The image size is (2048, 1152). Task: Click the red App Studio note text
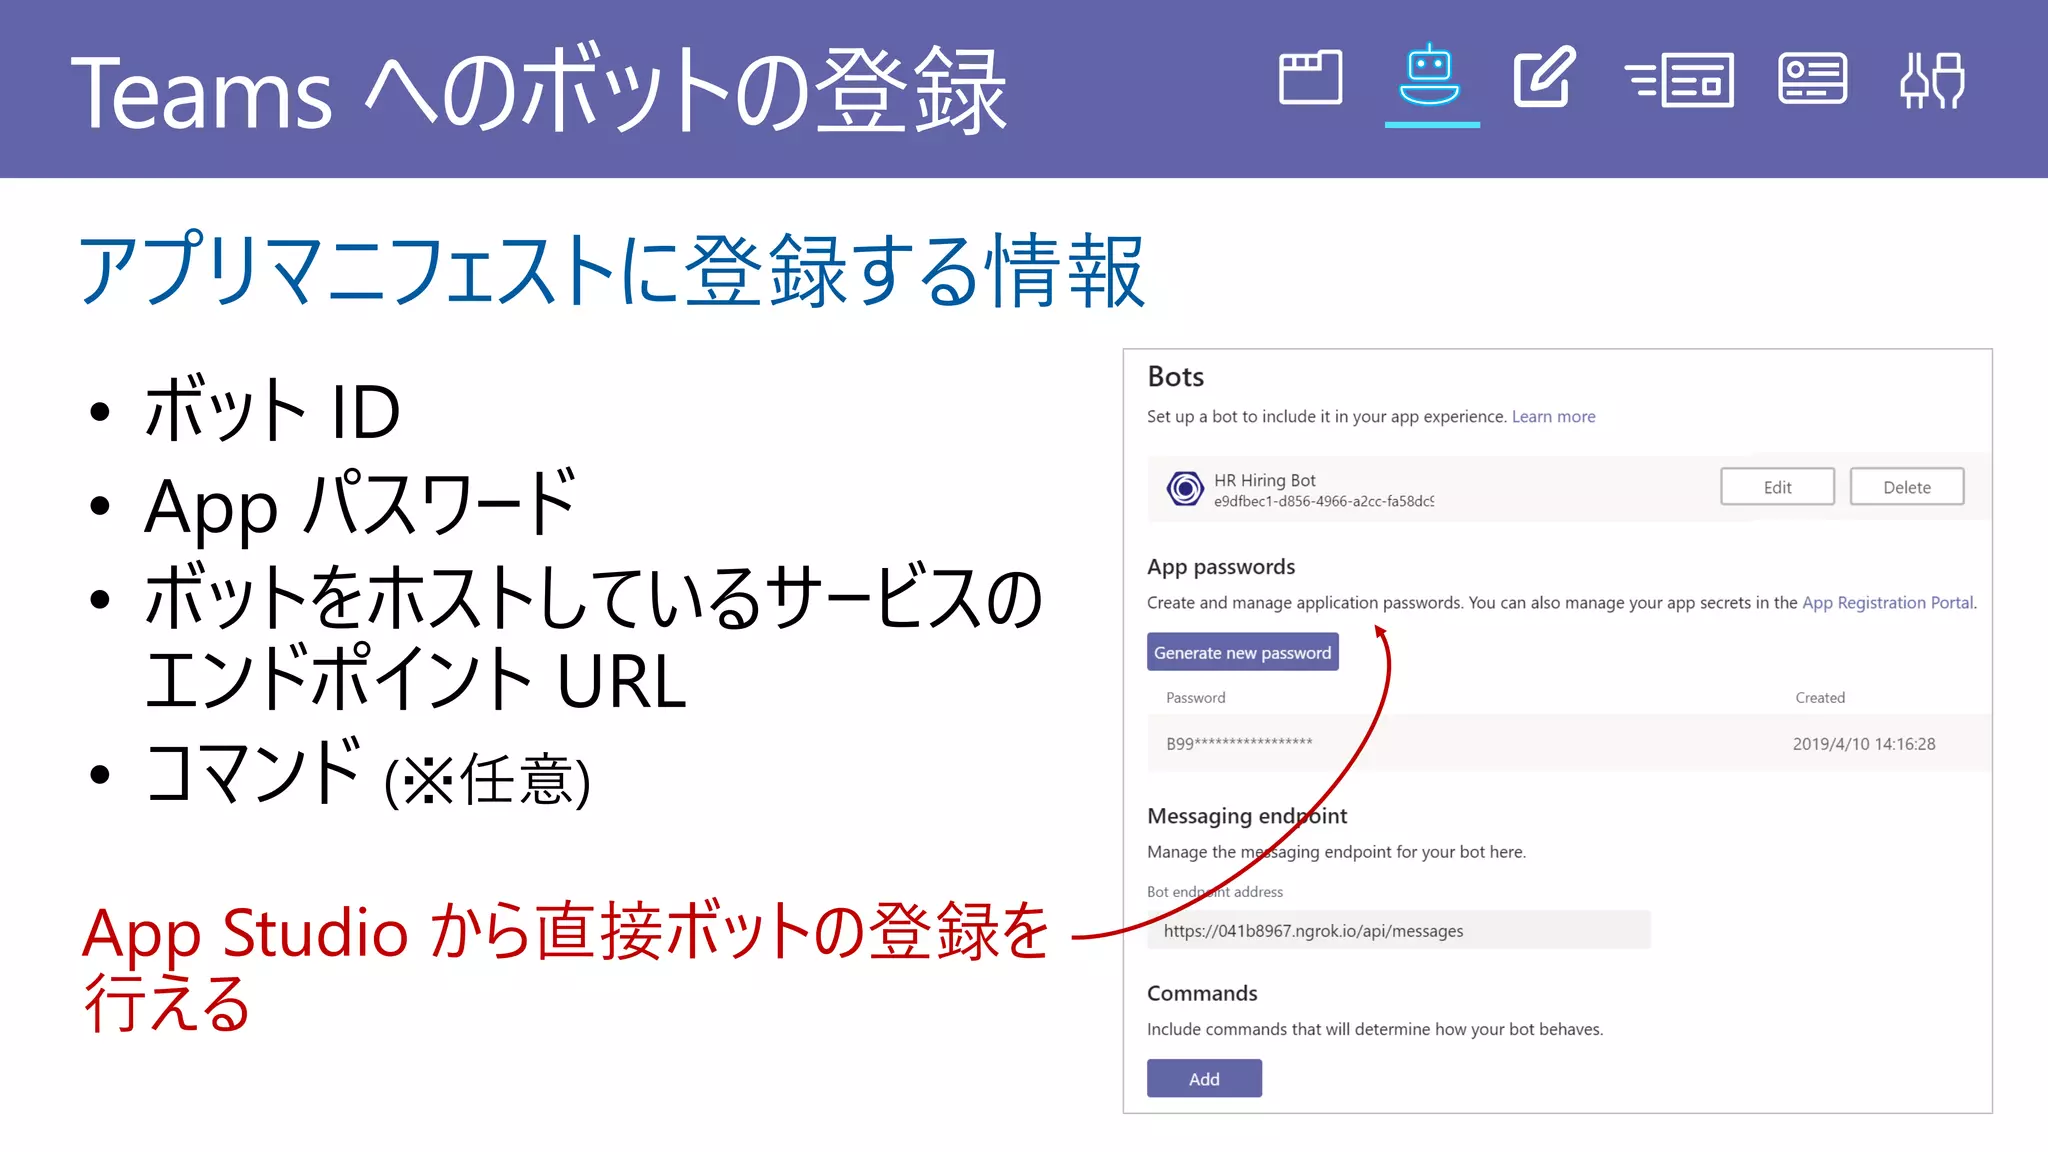(x=566, y=966)
